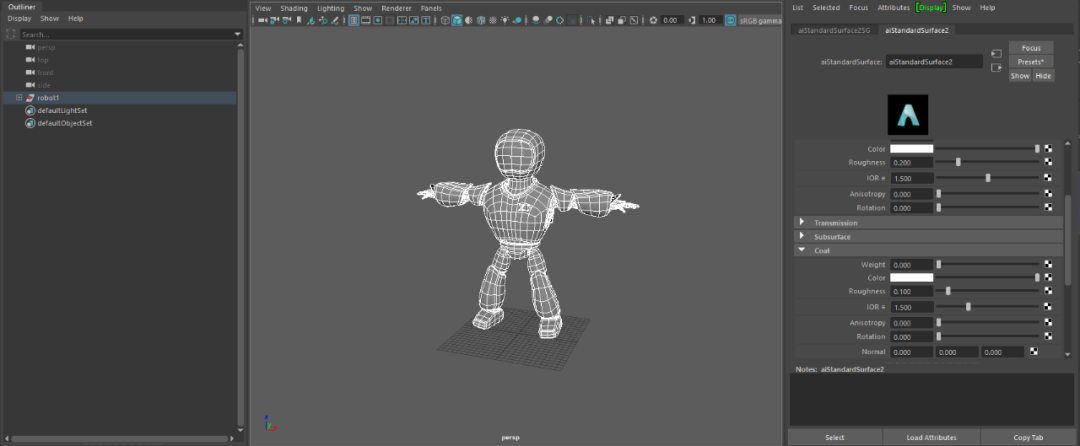Open the viewport Panels menu
This screenshot has width=1080, height=446.
(431, 8)
